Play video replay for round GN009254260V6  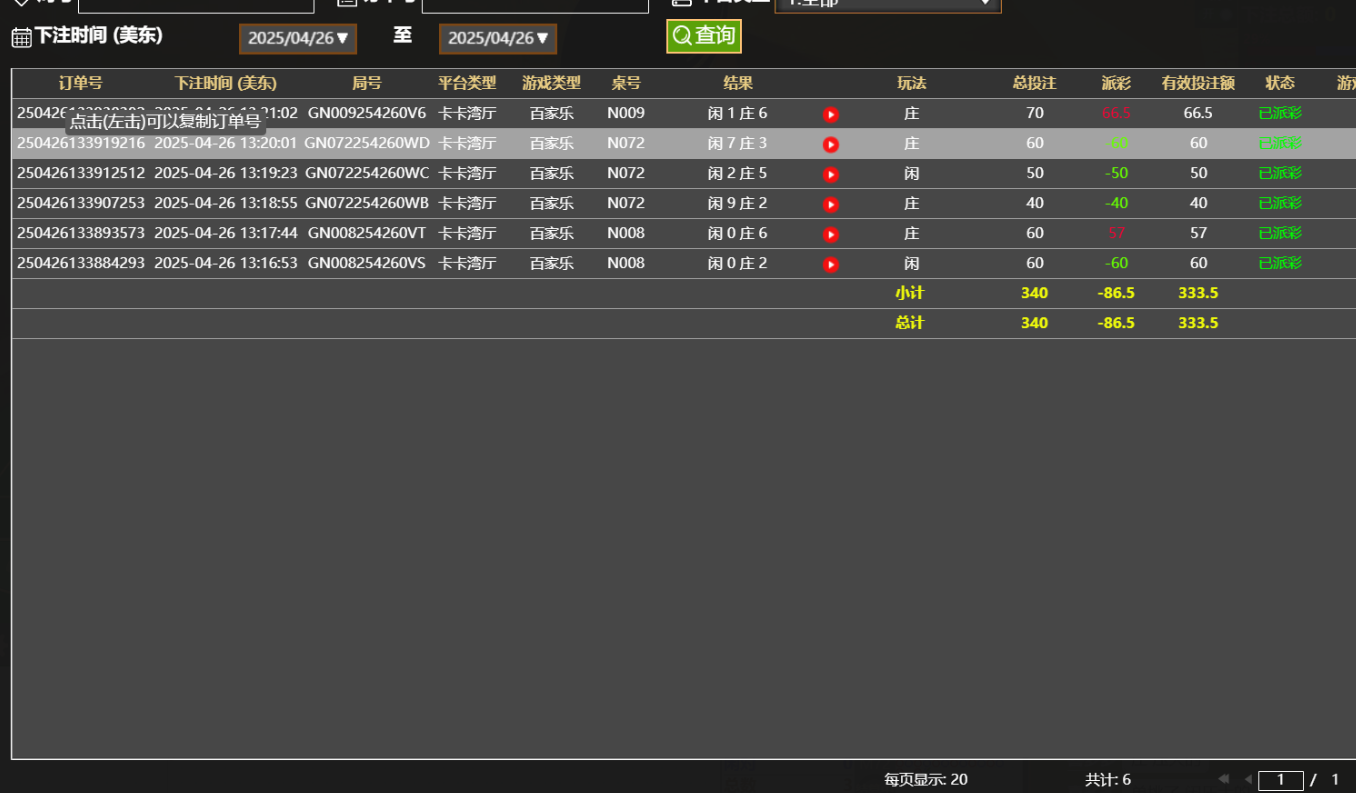(830, 115)
